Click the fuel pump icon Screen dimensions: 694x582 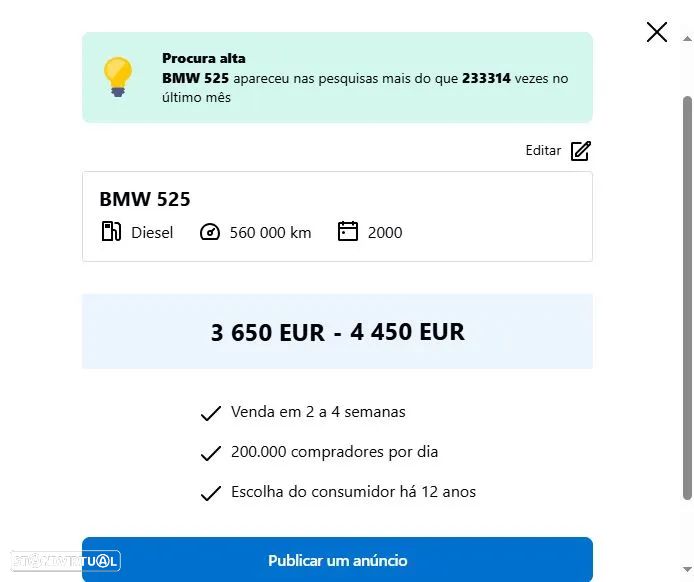pos(111,232)
